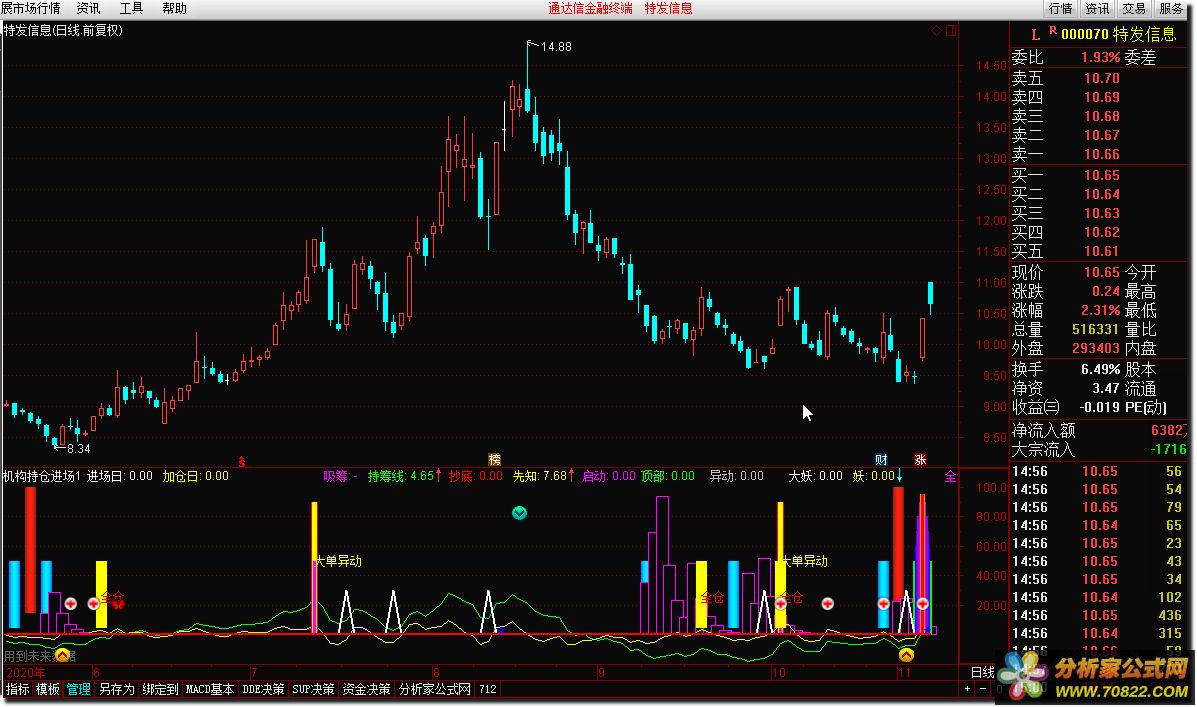Click the 日线 period label

(x=982, y=672)
